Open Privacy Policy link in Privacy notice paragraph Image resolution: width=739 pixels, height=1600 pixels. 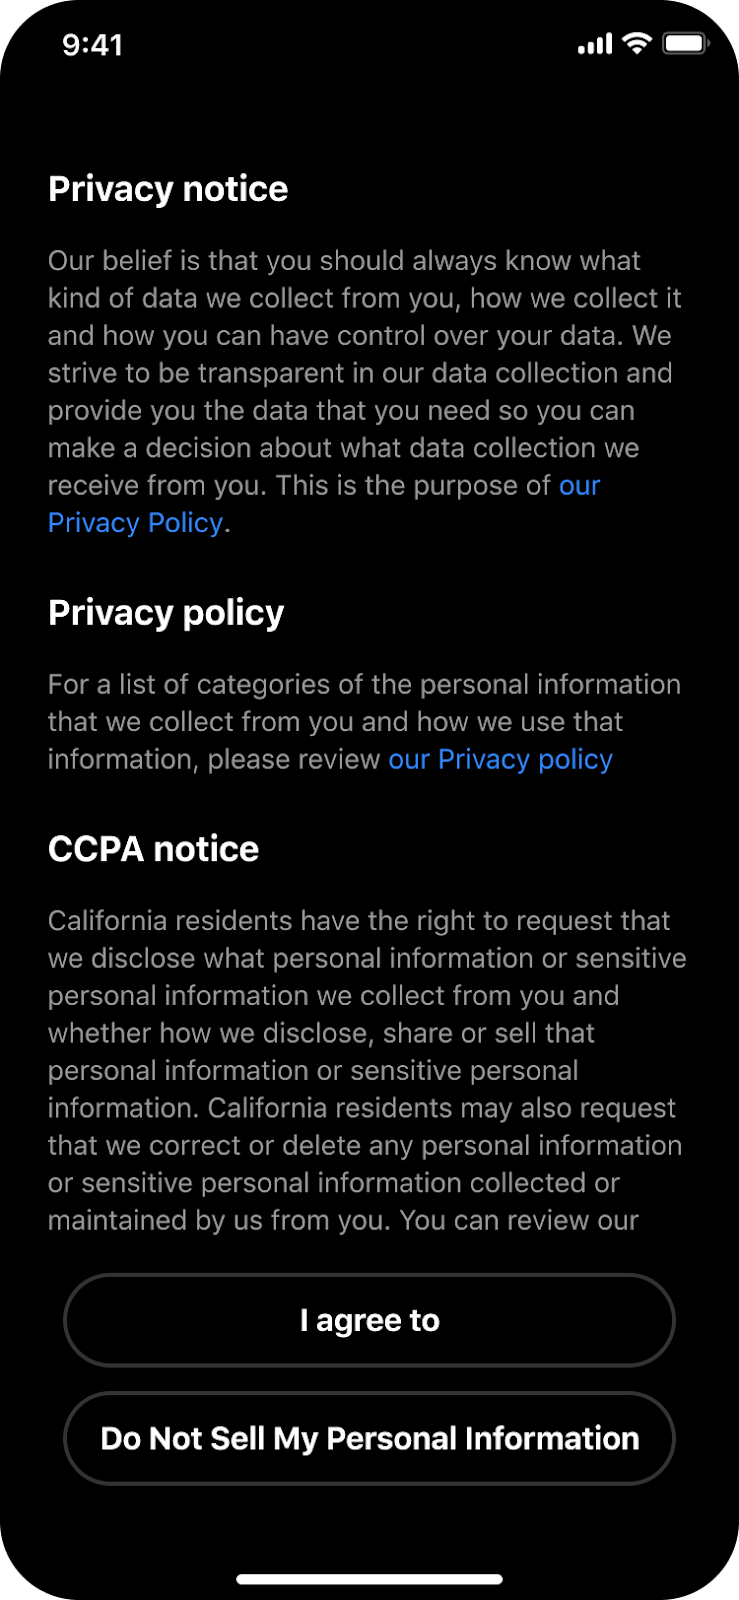[135, 523]
